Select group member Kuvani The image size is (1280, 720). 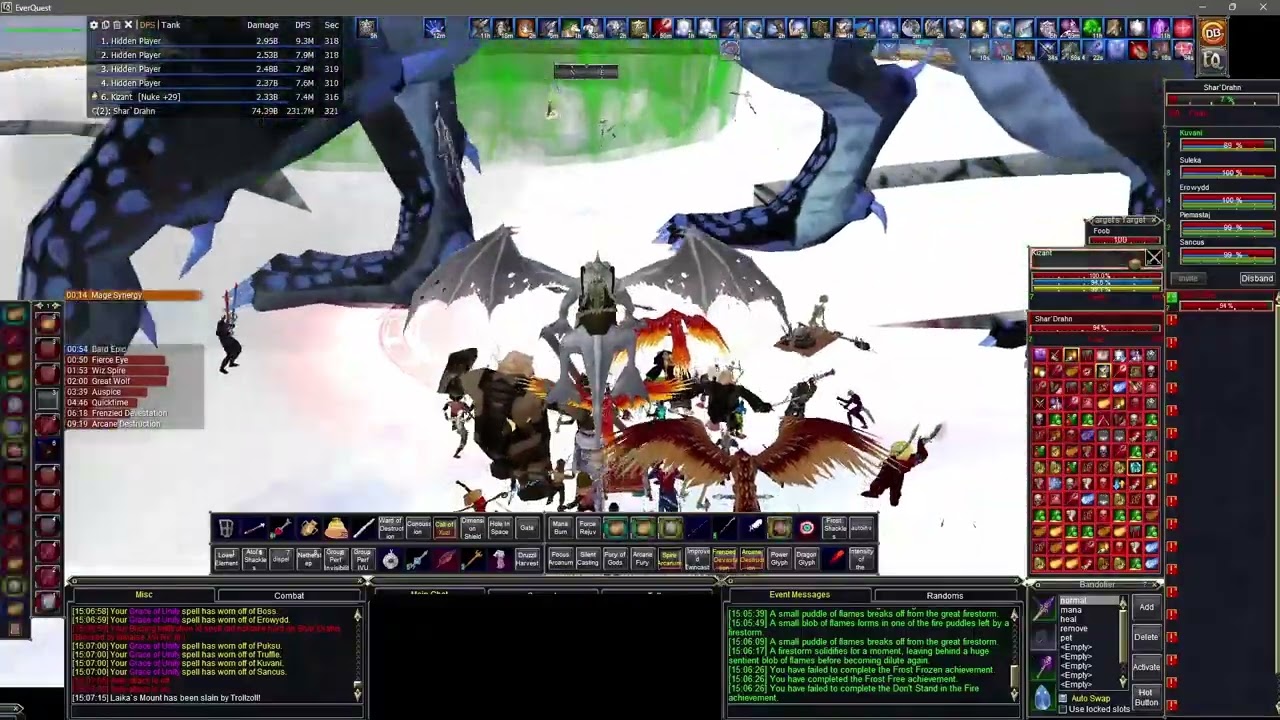1191,133
